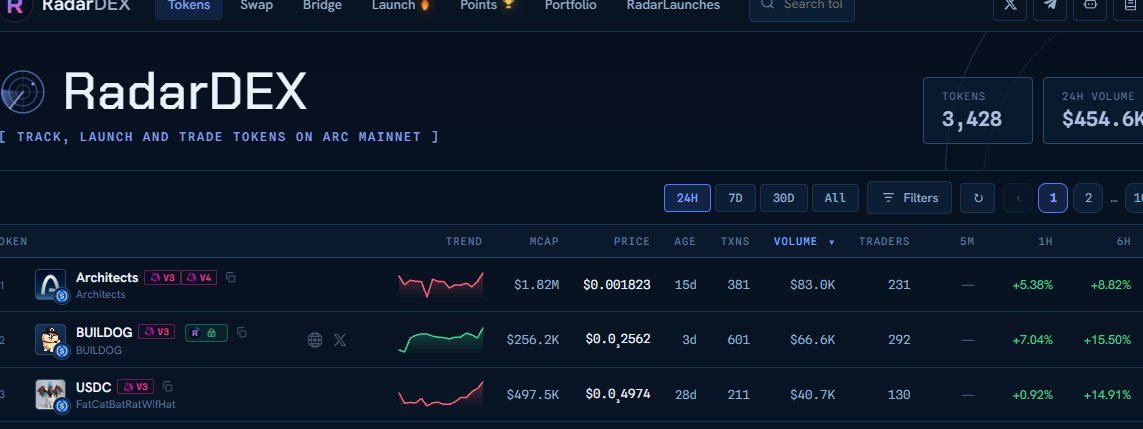Open the Bridge tab

click(322, 6)
